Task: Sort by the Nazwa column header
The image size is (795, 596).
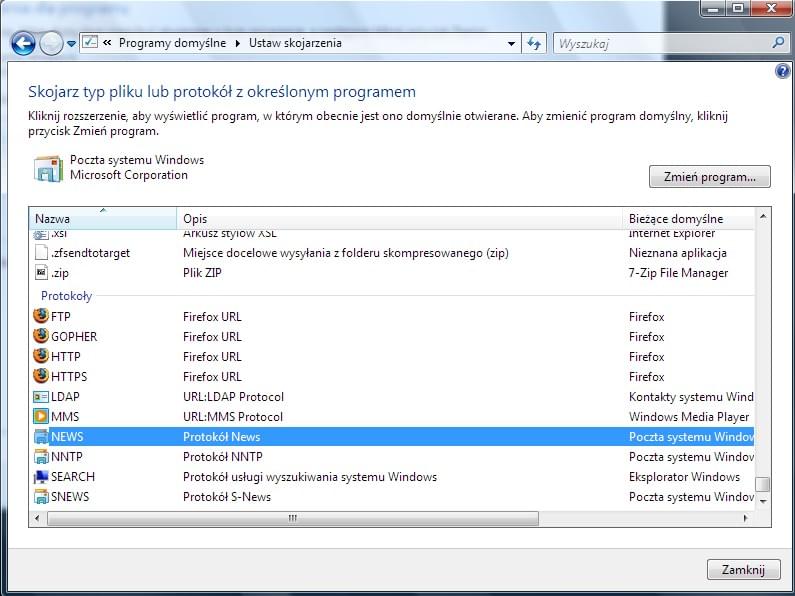Action: 103,218
